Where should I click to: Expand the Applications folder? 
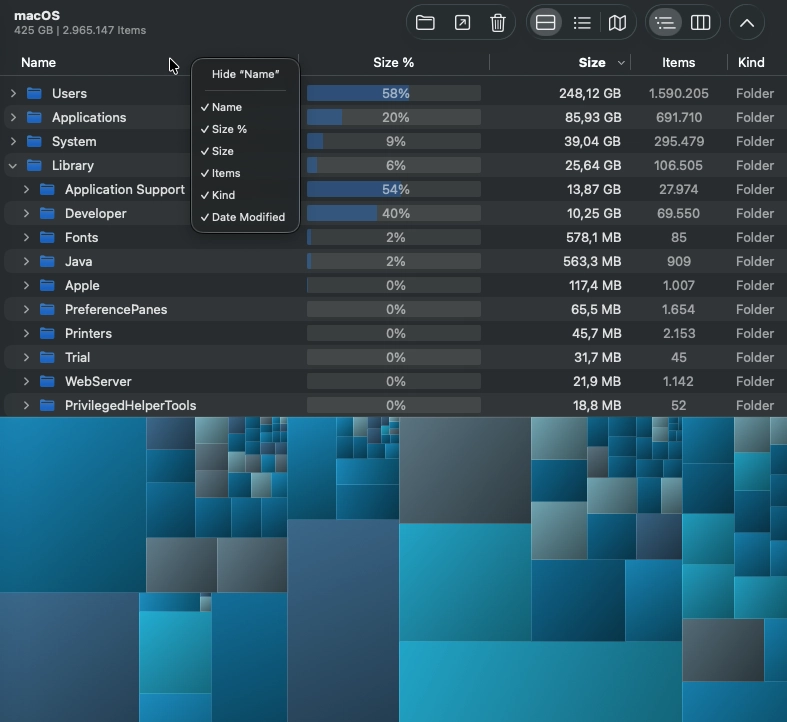(14, 117)
